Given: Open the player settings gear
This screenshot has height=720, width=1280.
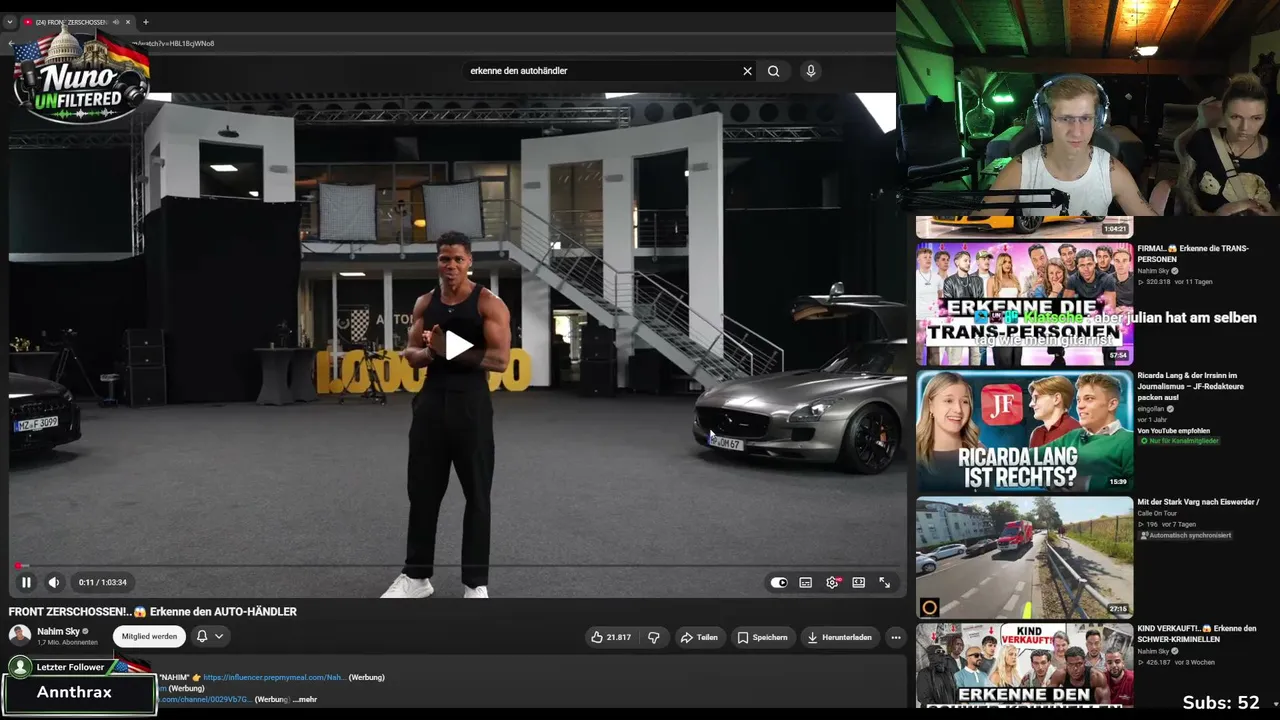Looking at the screenshot, I should [832, 582].
